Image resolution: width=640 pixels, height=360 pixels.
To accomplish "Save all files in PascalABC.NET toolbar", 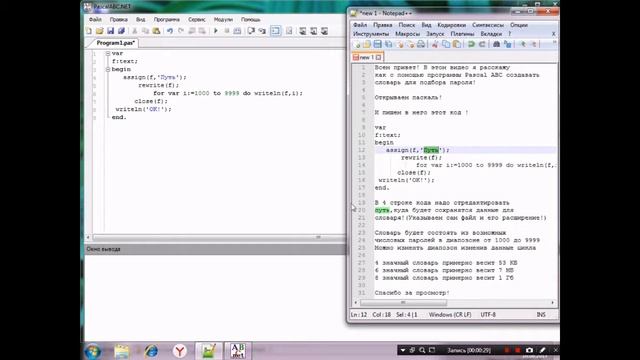I will 121,31.
